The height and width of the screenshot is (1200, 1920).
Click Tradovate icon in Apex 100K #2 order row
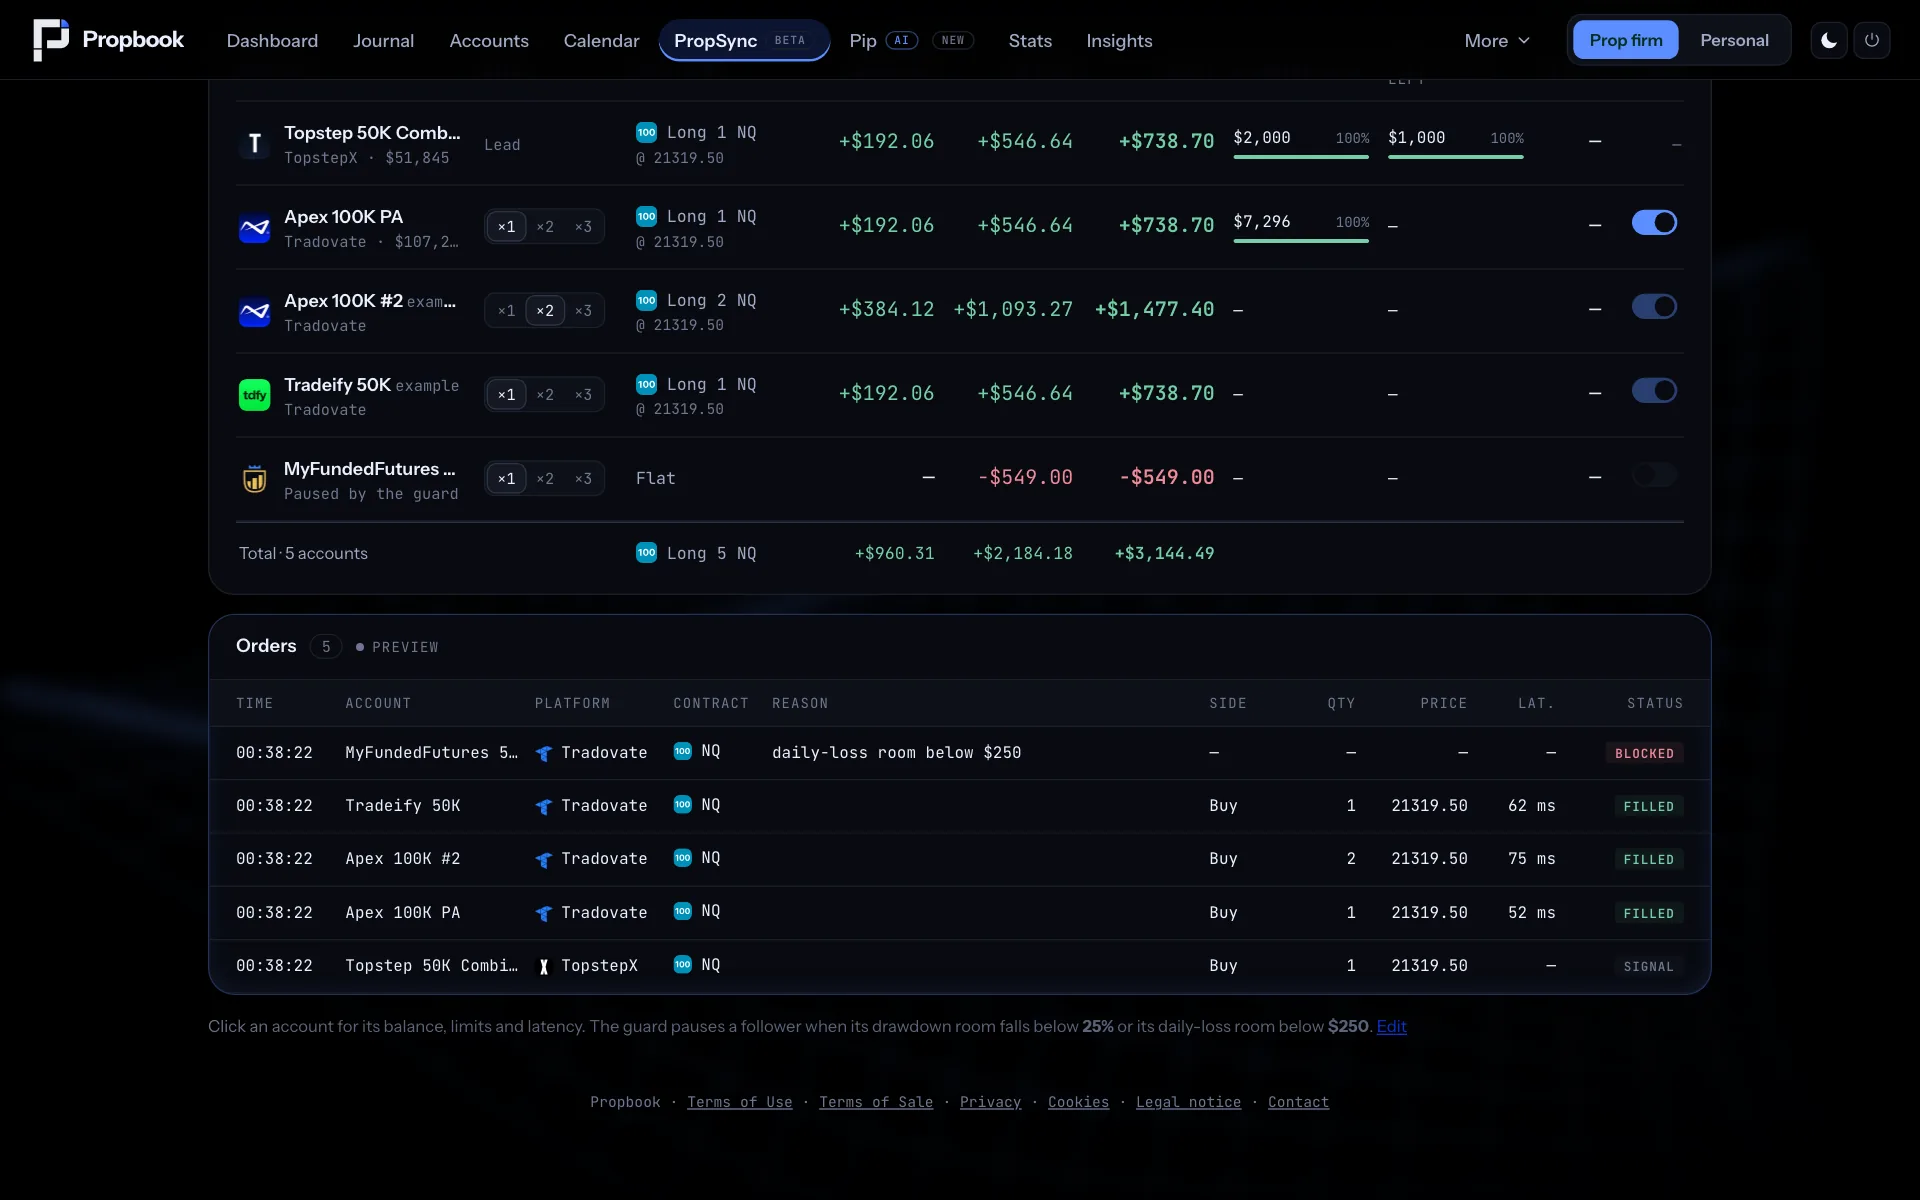click(x=544, y=859)
